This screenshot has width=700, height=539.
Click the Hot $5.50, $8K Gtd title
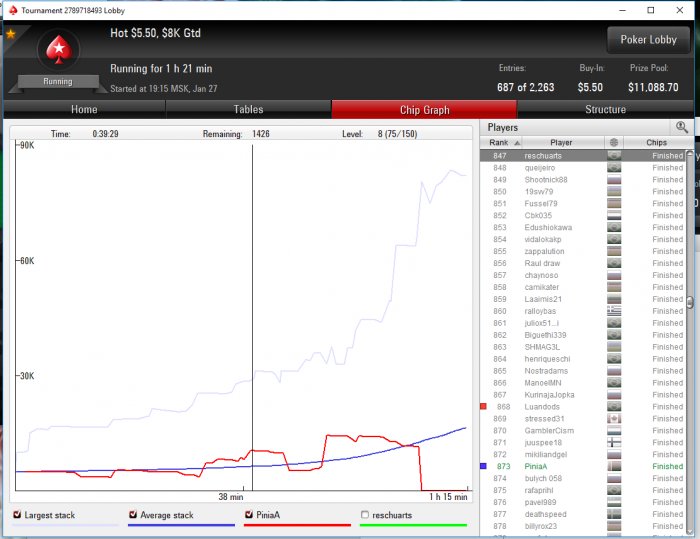(155, 33)
